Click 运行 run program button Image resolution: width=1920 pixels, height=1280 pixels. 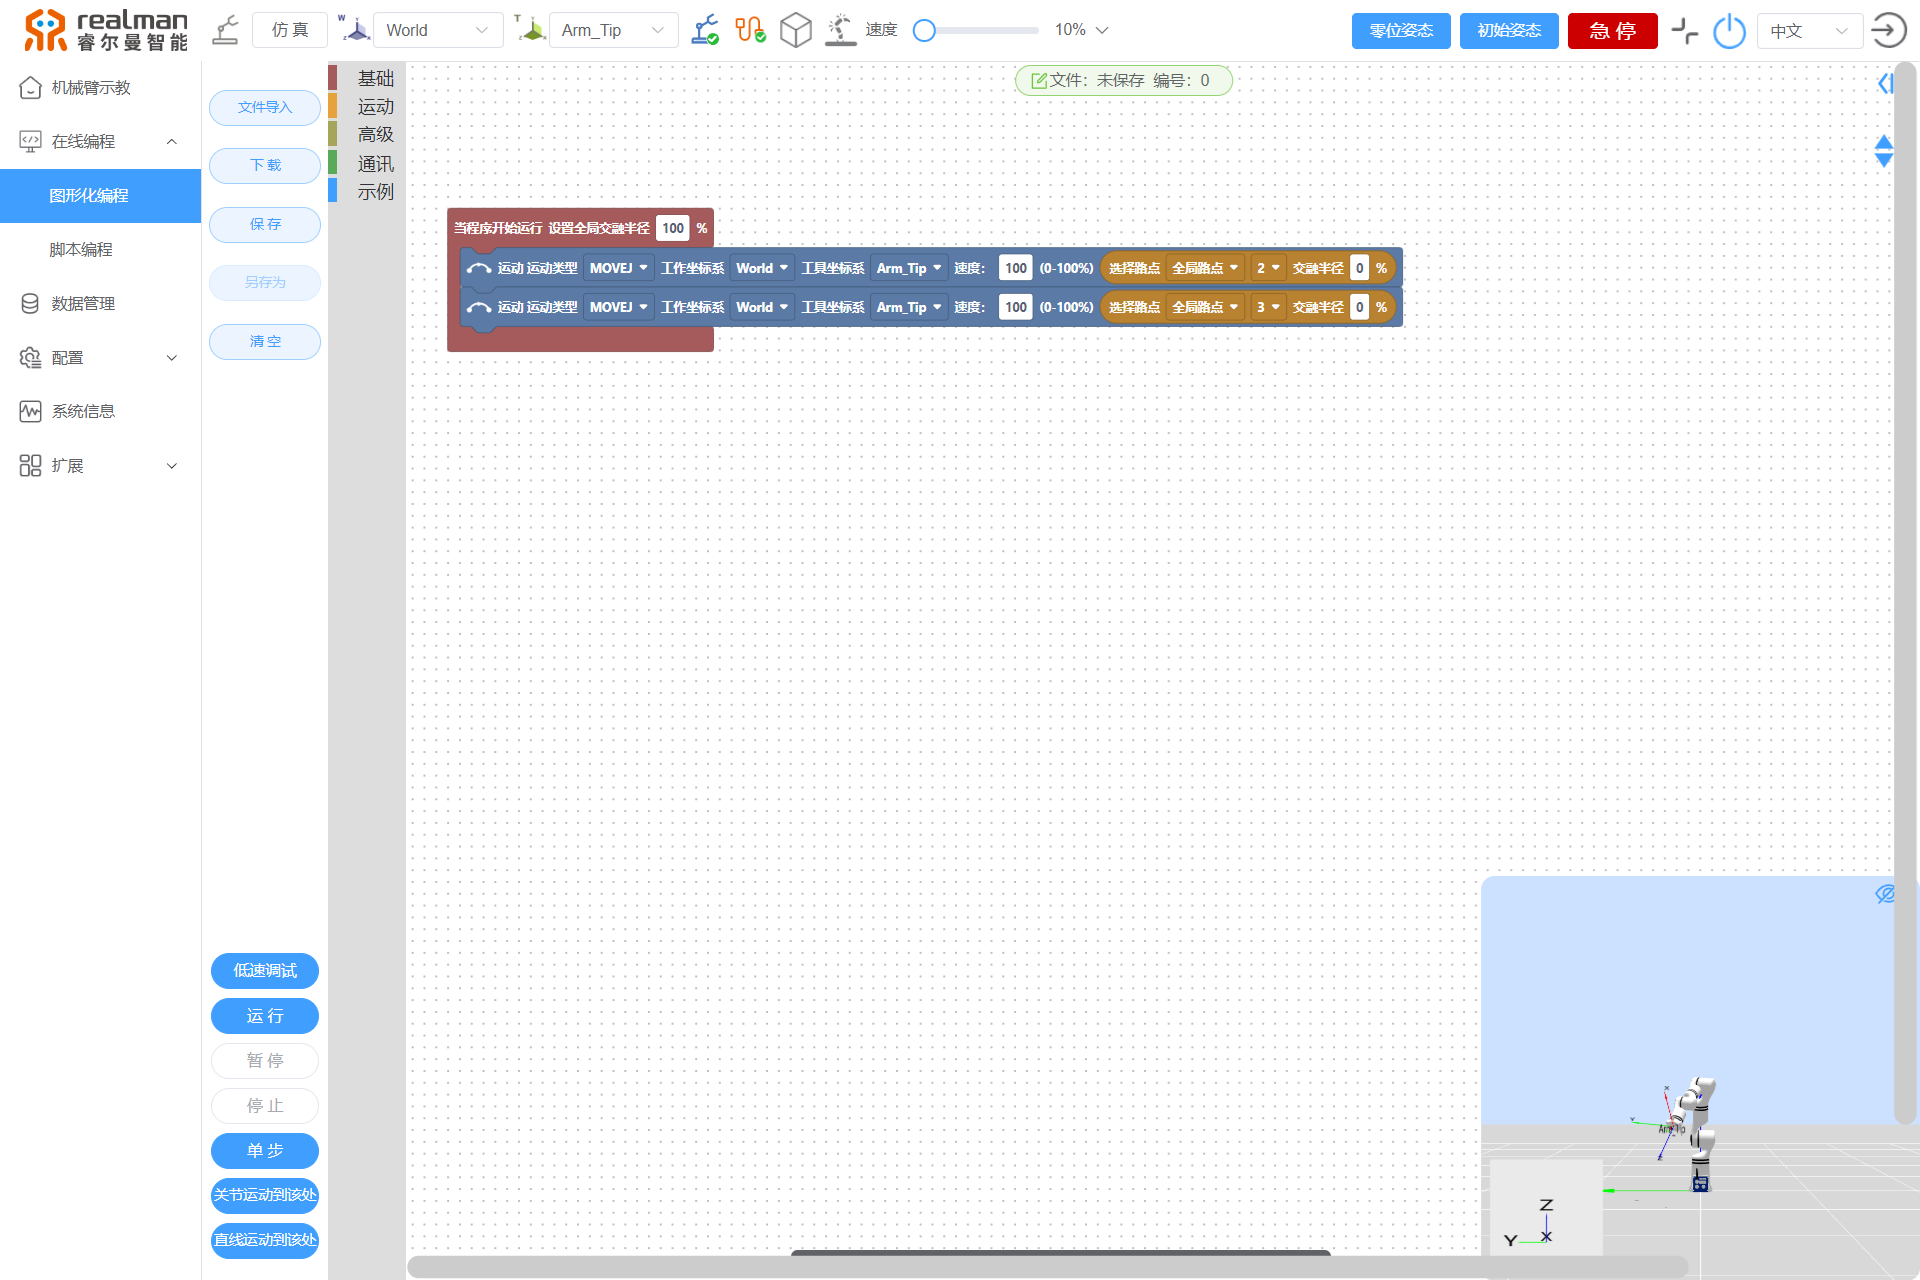(266, 1017)
